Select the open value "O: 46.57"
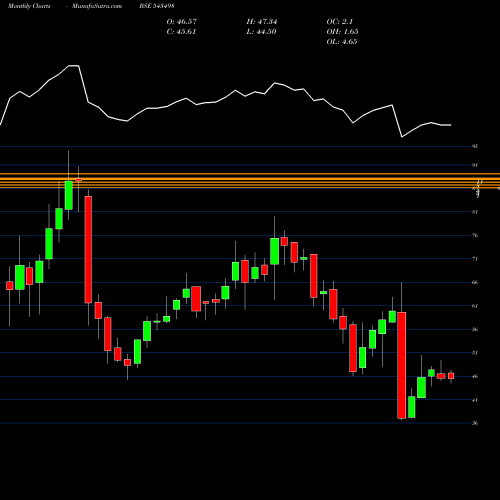500x500 pixels. click(182, 22)
